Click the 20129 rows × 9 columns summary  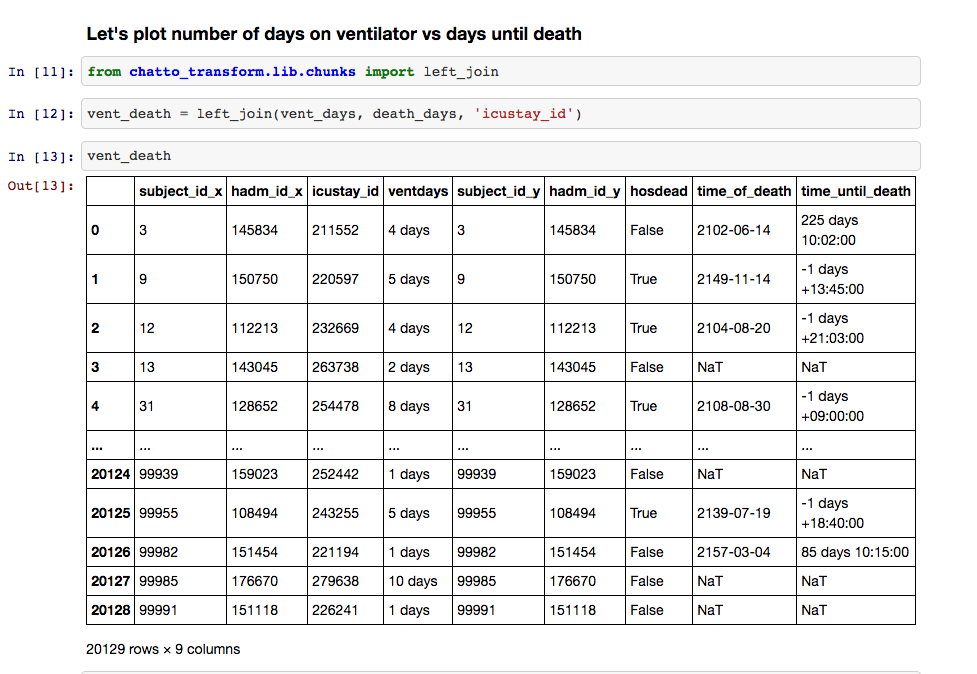click(163, 649)
